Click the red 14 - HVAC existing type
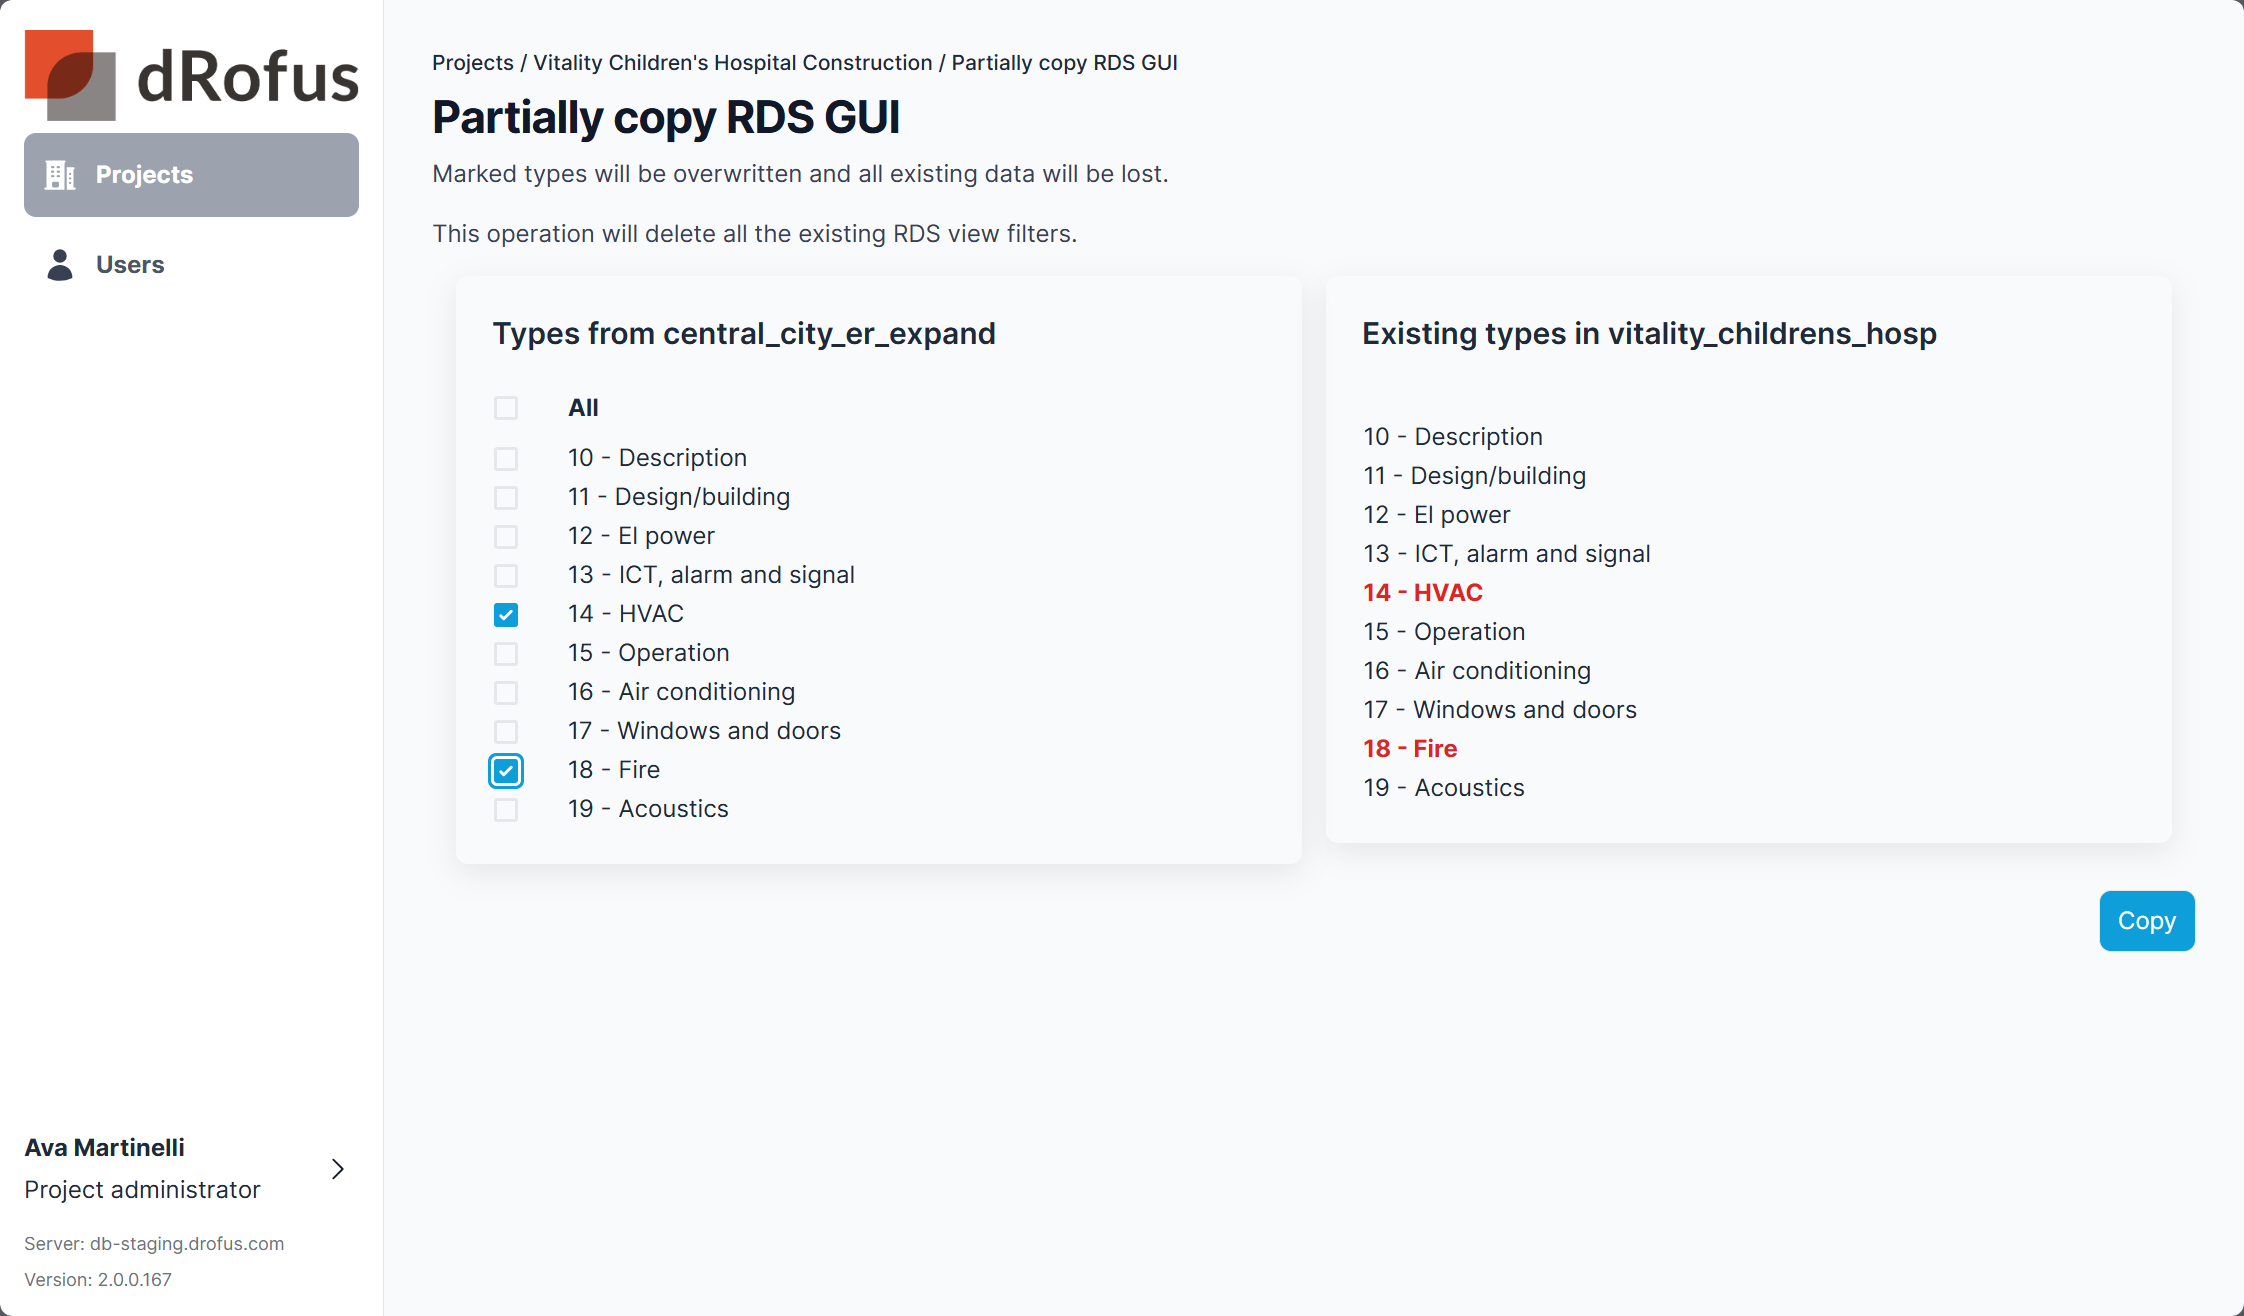This screenshot has height=1316, width=2244. coord(1422,593)
